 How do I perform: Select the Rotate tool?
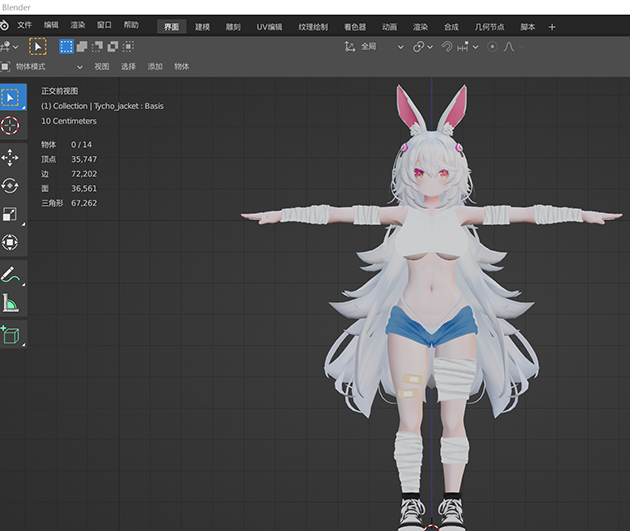10,186
